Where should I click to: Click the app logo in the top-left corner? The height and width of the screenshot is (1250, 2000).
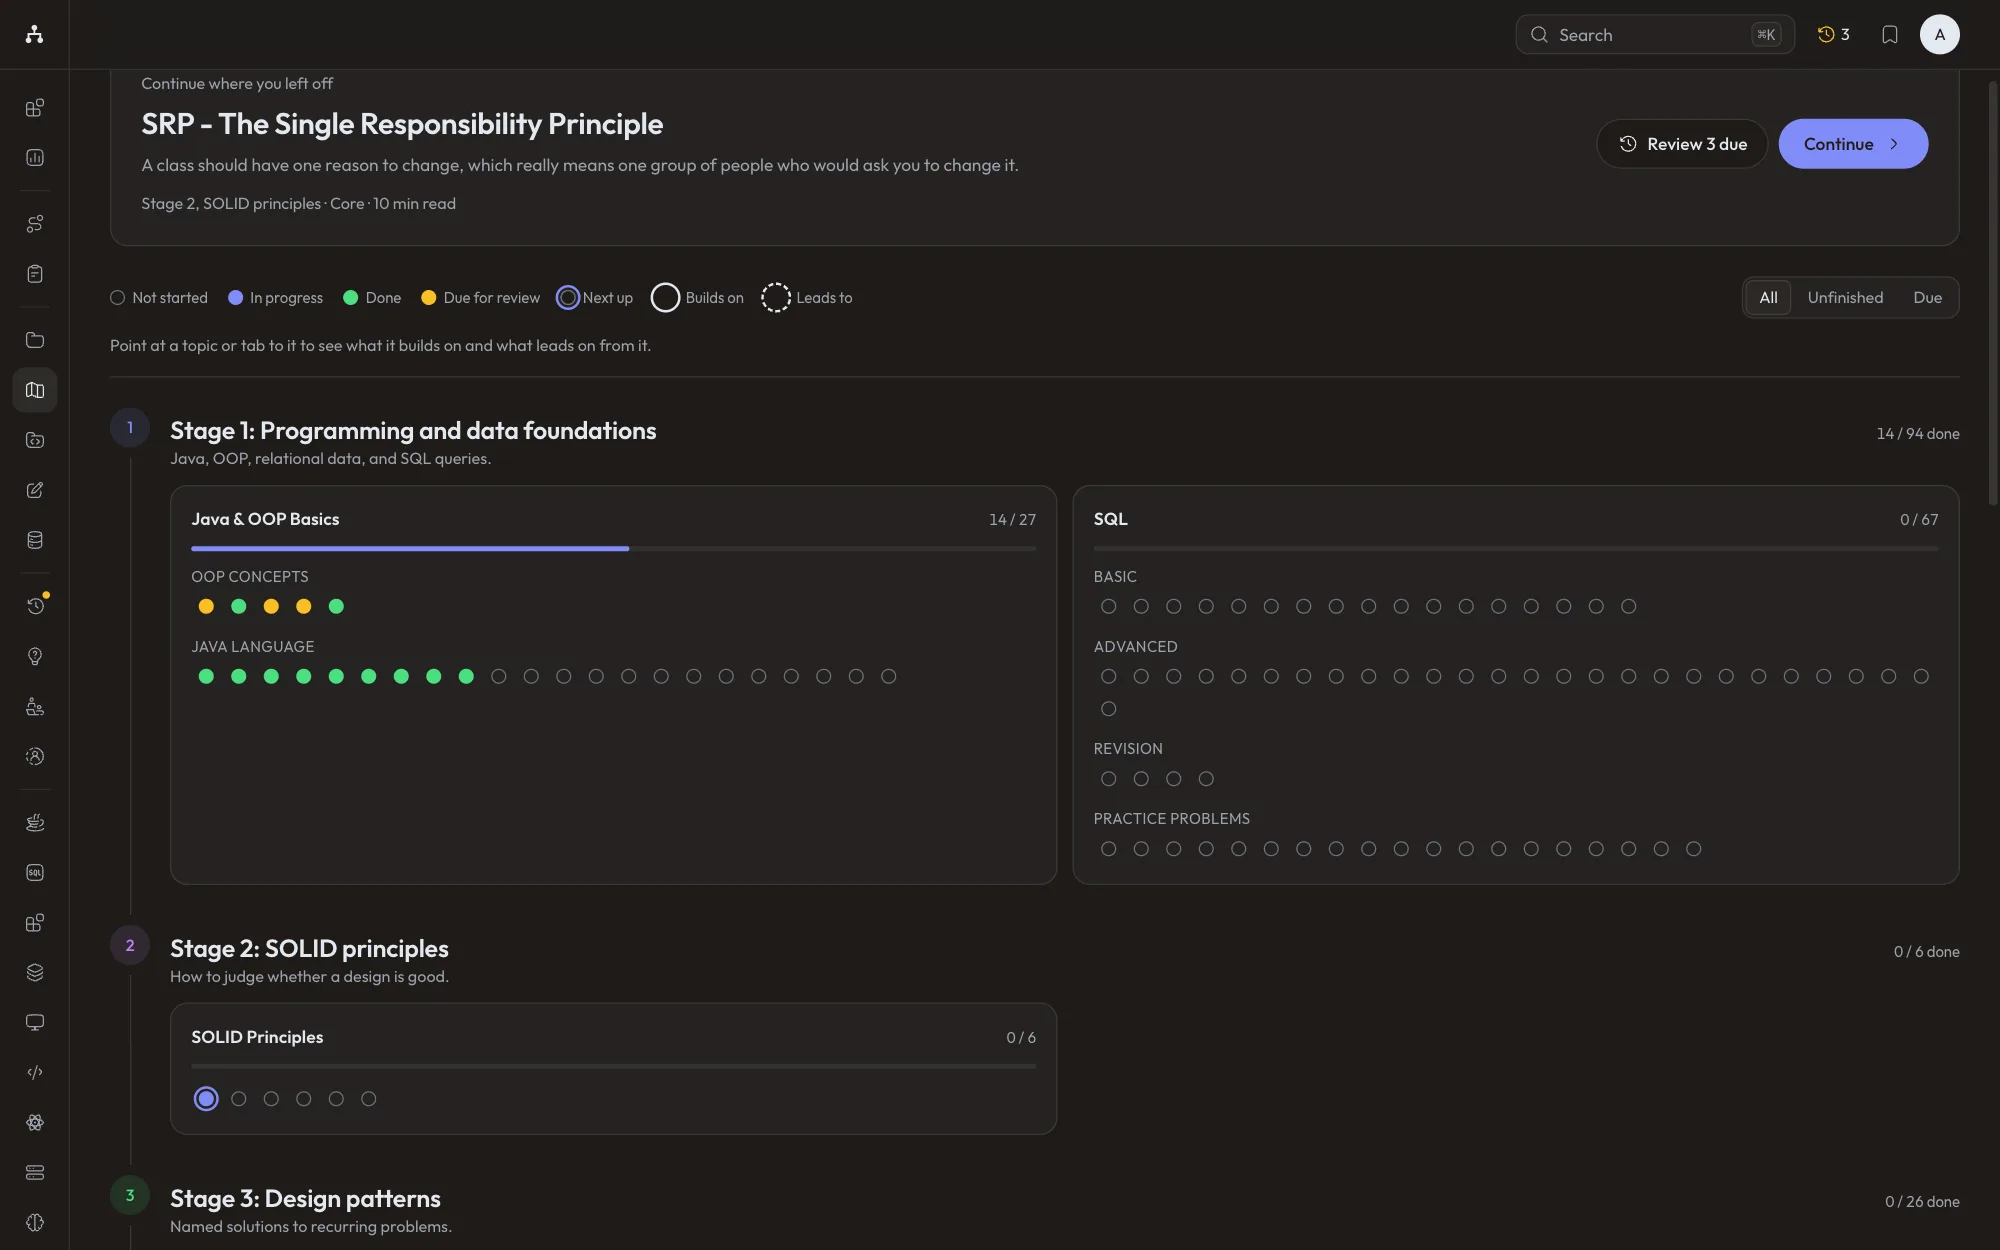pos(34,34)
